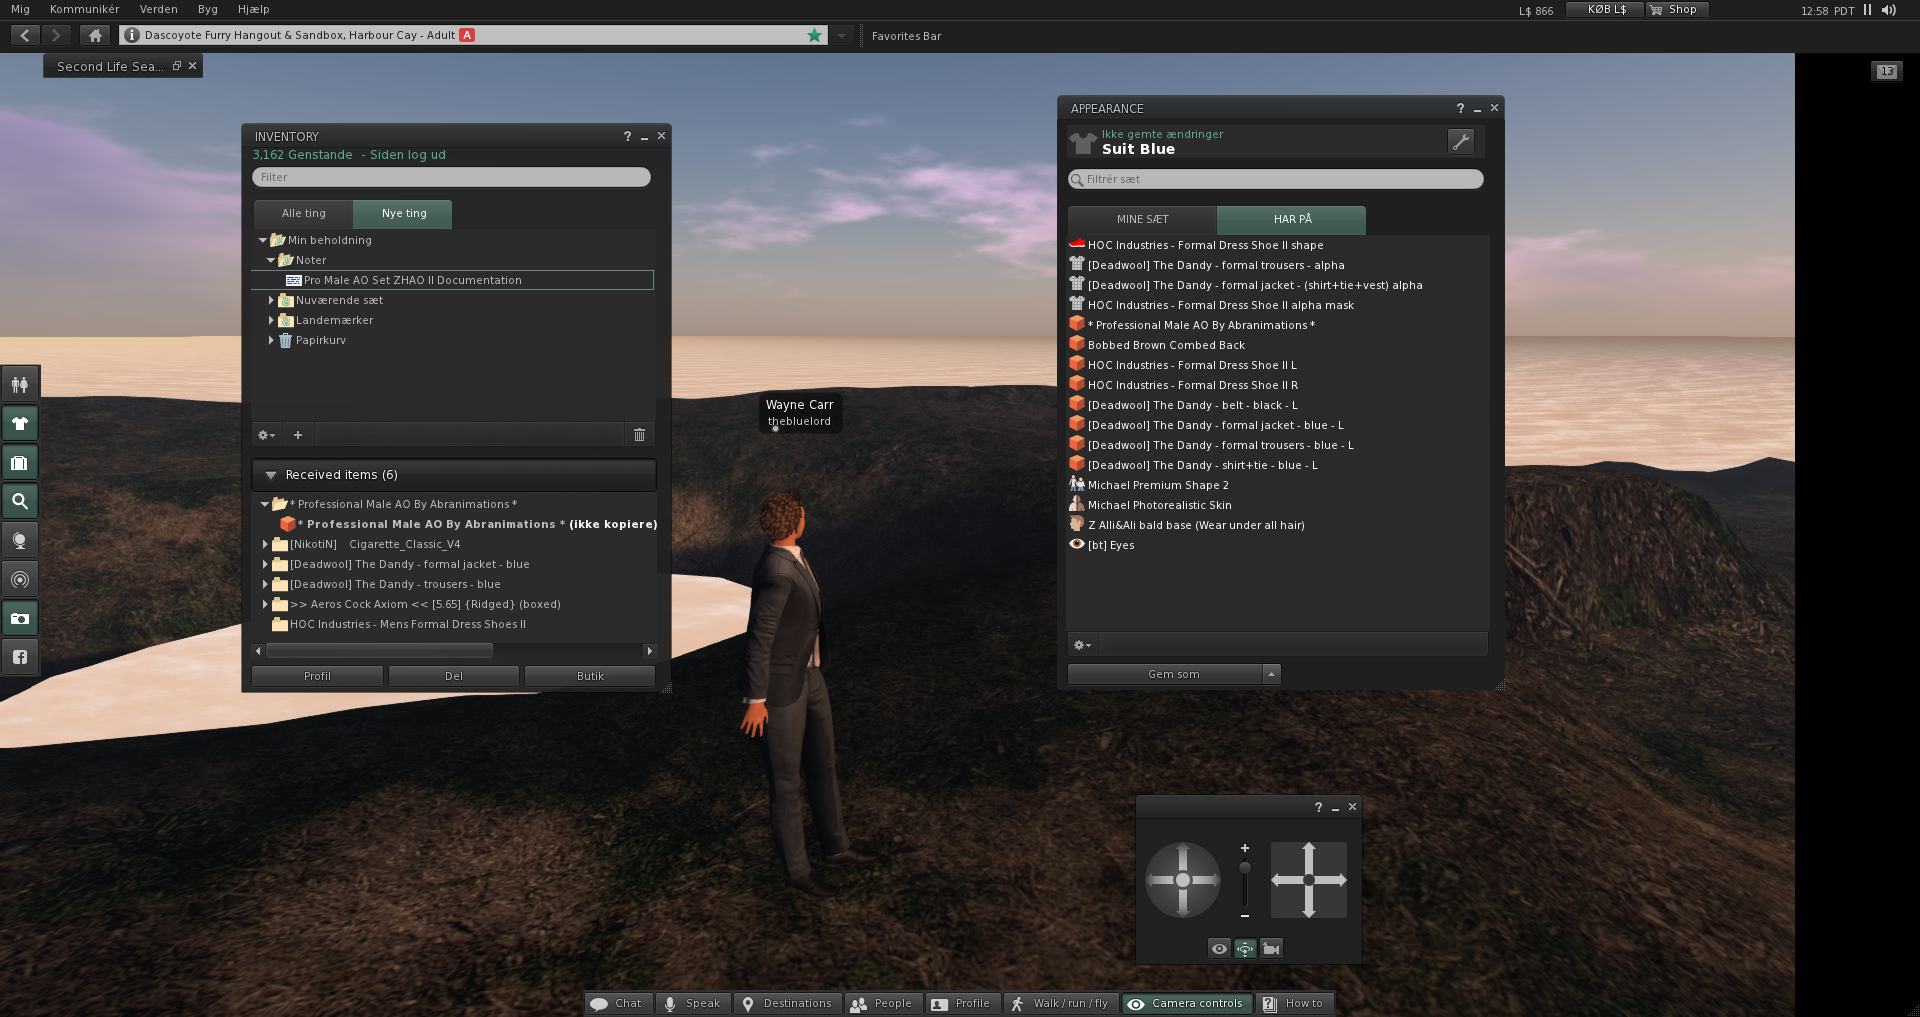Open the Shop button
1920x1017 pixels.
1675,10
